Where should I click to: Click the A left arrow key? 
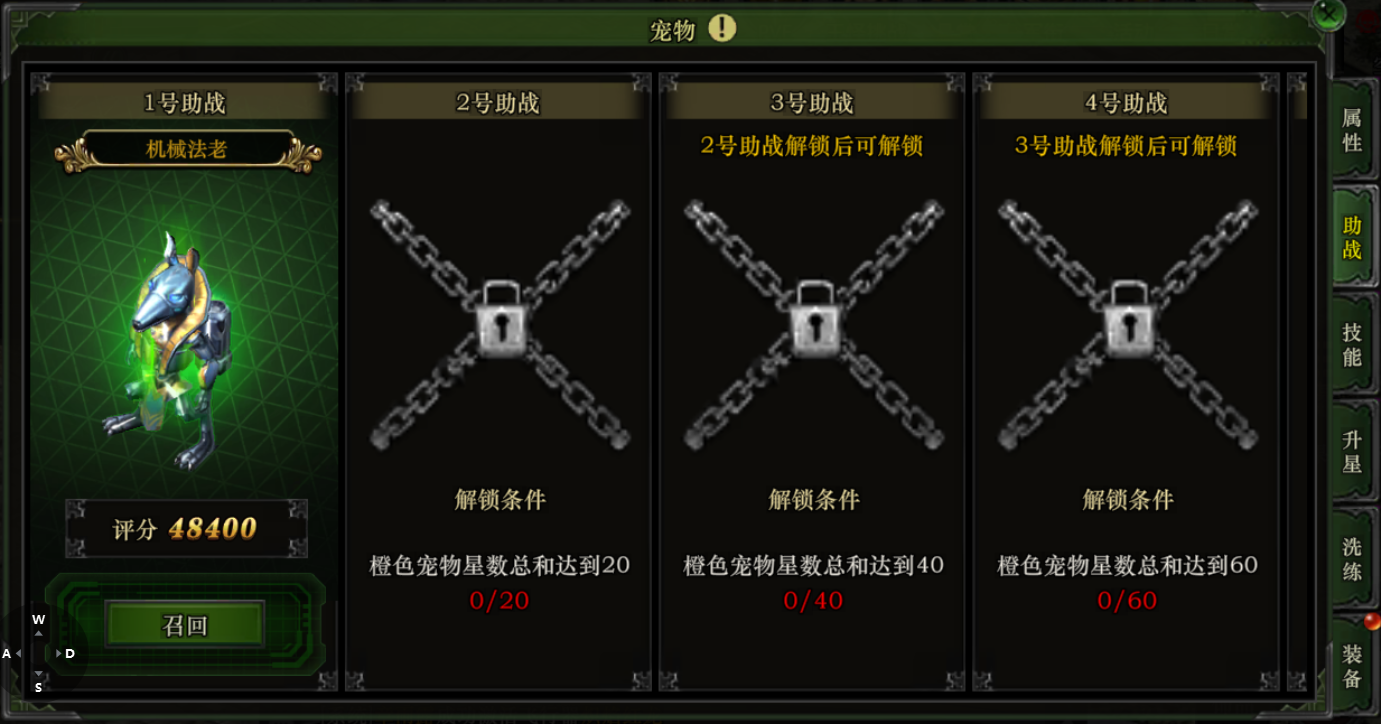(x=12, y=653)
